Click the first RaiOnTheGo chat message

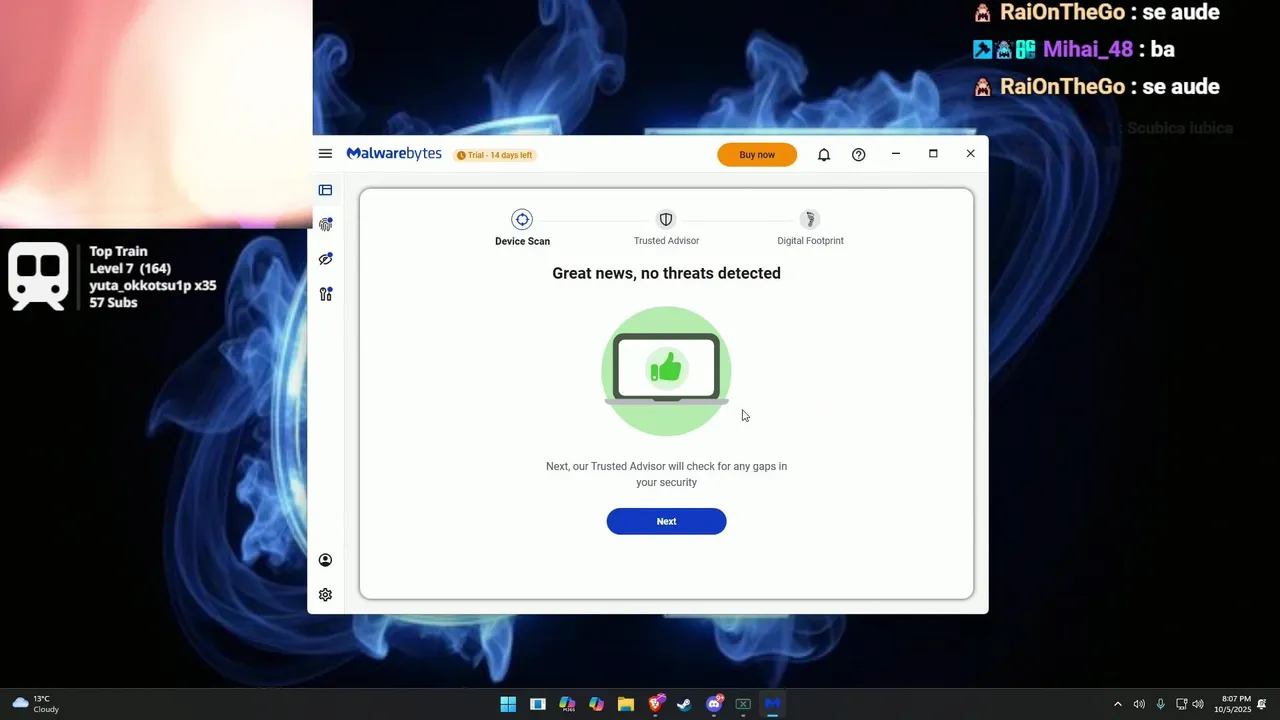pos(1096,13)
